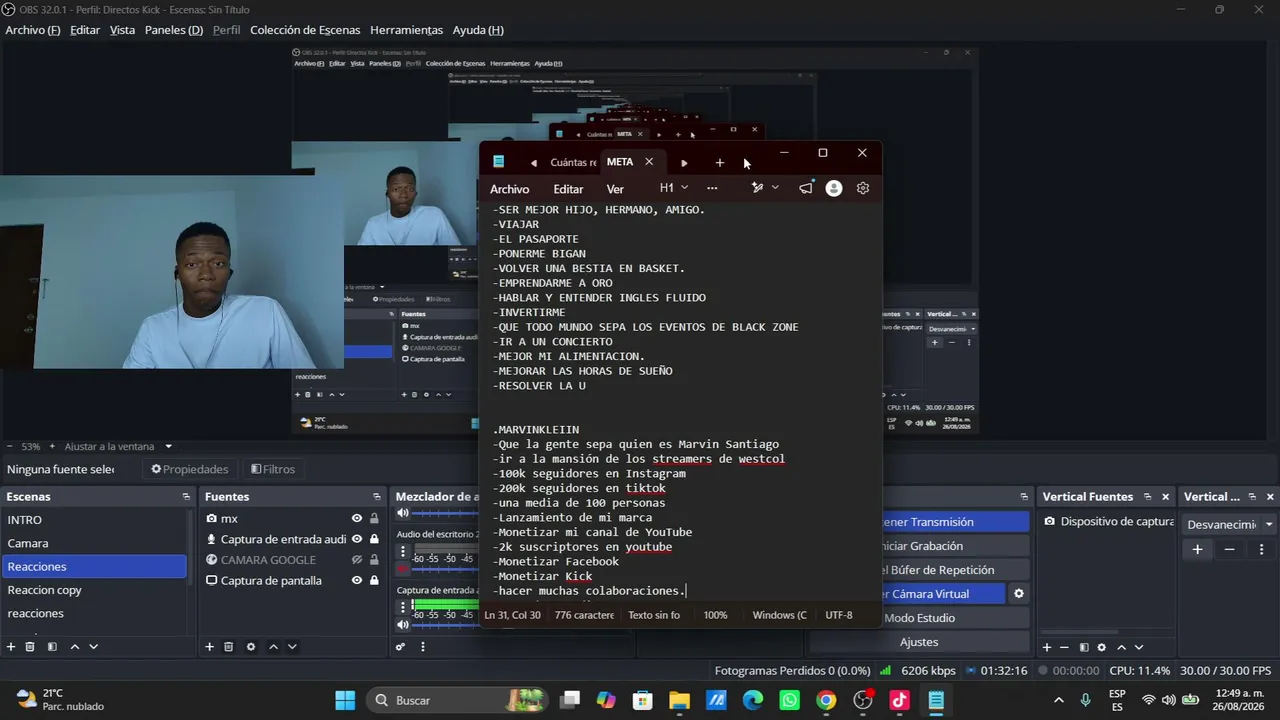Float the Escenas dock panel
Viewport: 1280px width, 720px height.
[x=186, y=497]
